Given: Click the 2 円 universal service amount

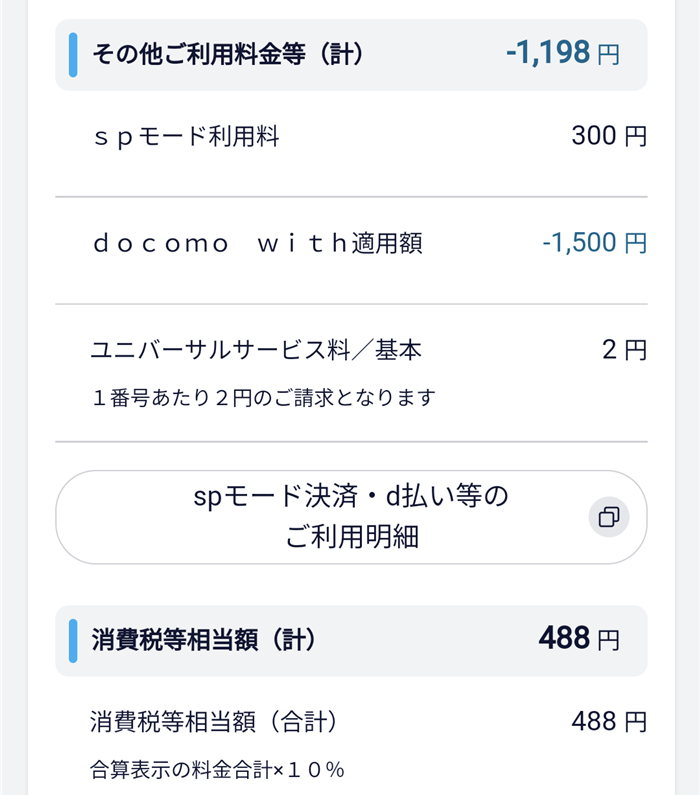Looking at the screenshot, I should (x=624, y=350).
